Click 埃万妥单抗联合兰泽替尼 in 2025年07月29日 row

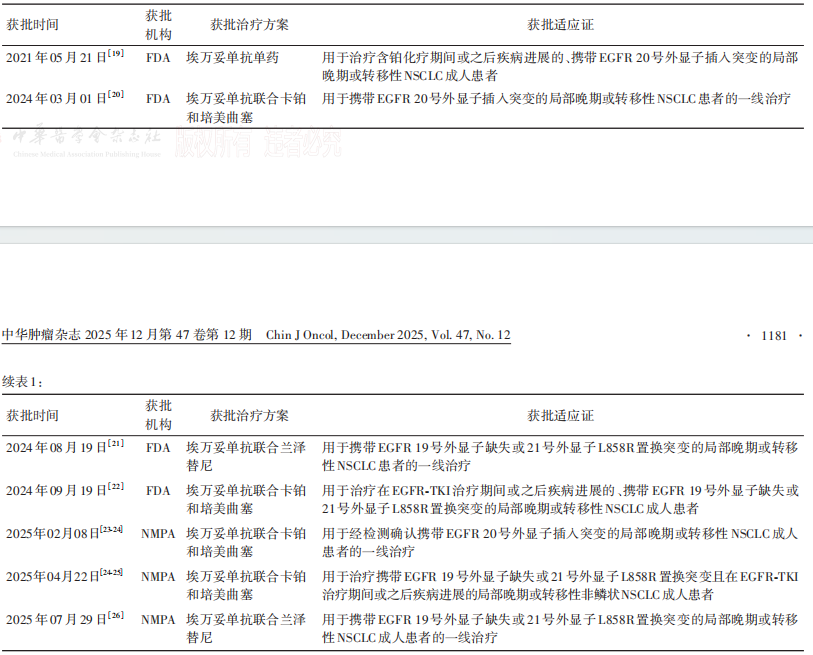246,628
